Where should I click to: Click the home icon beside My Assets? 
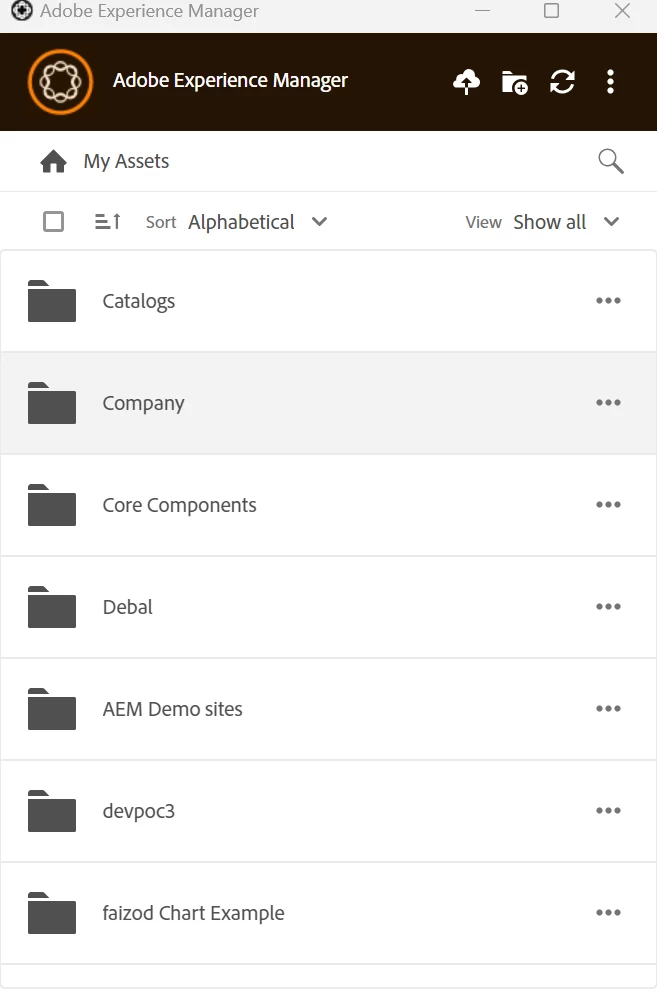click(x=53, y=161)
